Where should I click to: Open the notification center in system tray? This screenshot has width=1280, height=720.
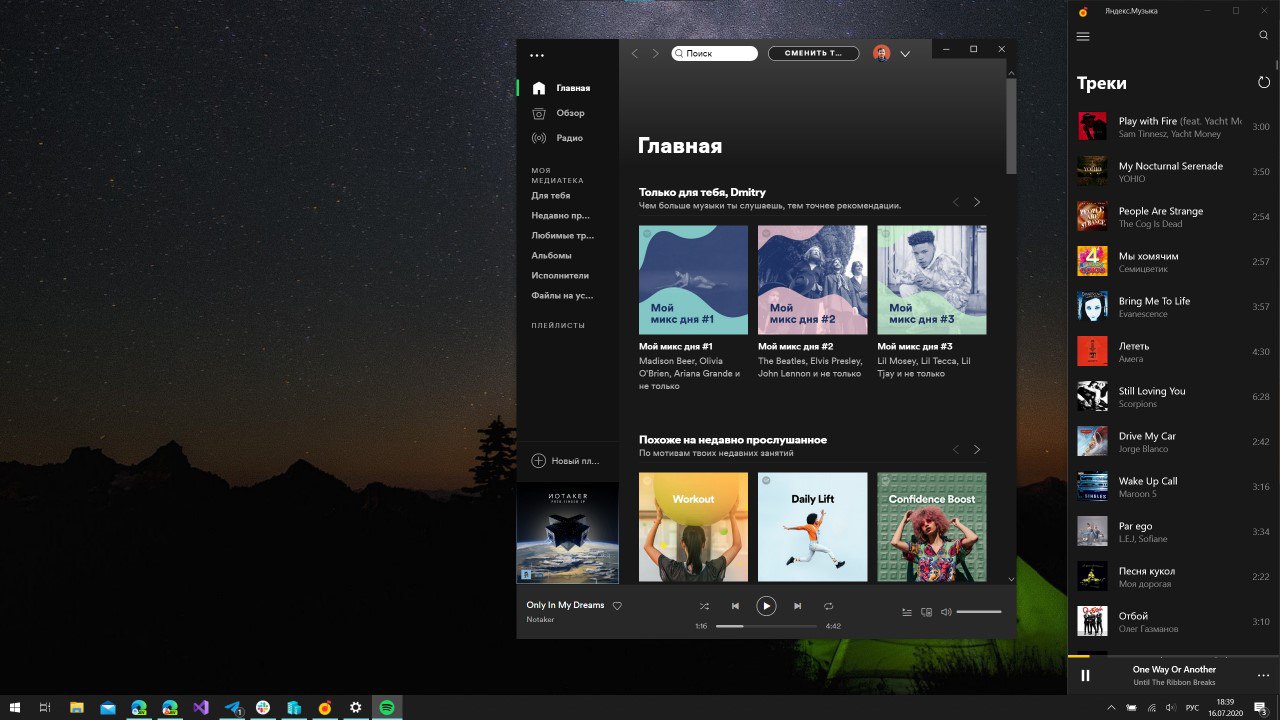click(x=1261, y=708)
